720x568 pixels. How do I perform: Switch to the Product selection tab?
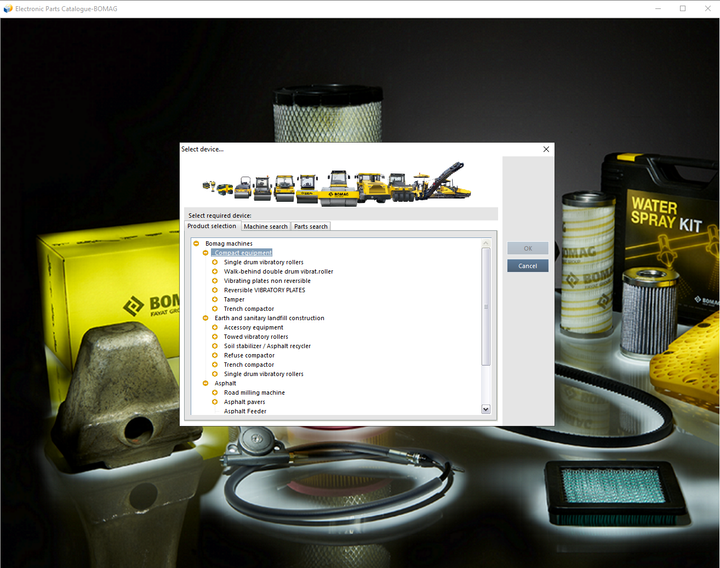pyautogui.click(x=212, y=226)
